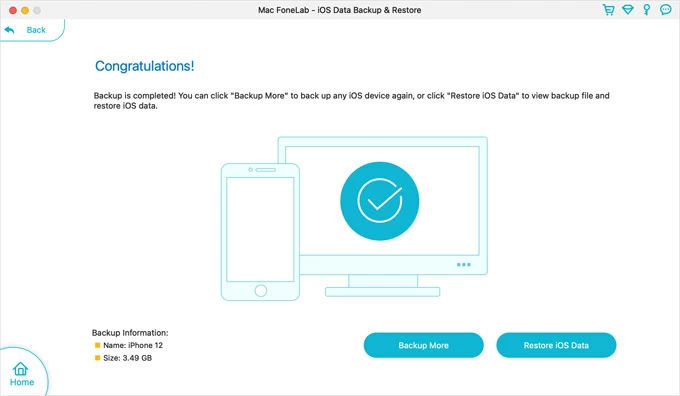Open the shopping cart purchase icon
This screenshot has height=396, width=680.
click(x=608, y=10)
